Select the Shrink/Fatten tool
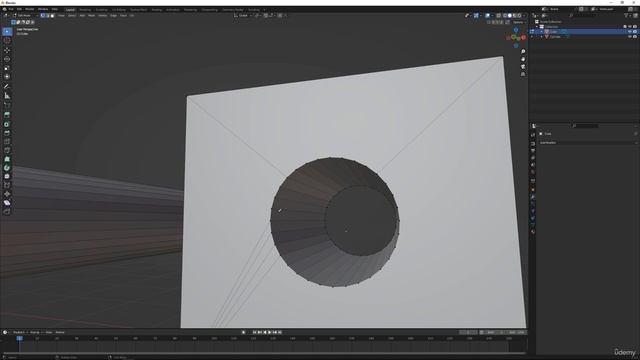Viewport: 640px width, 360px height. coord(7,194)
